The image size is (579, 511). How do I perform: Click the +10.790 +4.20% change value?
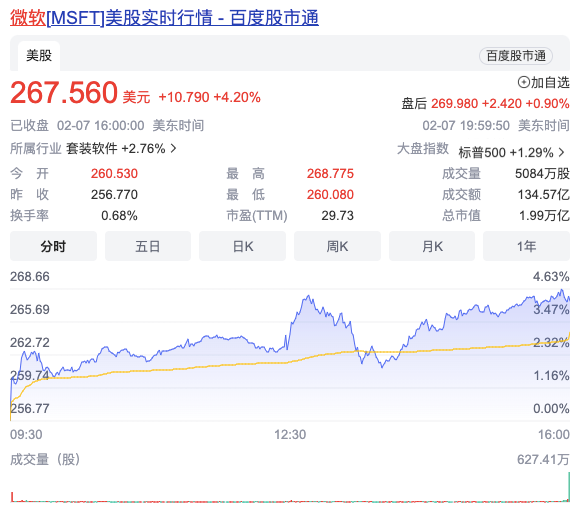tap(209, 97)
